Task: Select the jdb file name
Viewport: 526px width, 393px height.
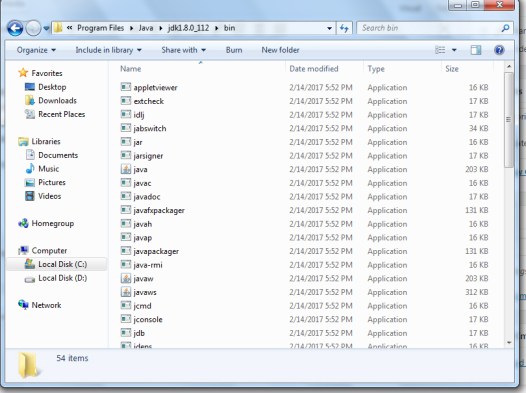Action: tap(139, 333)
